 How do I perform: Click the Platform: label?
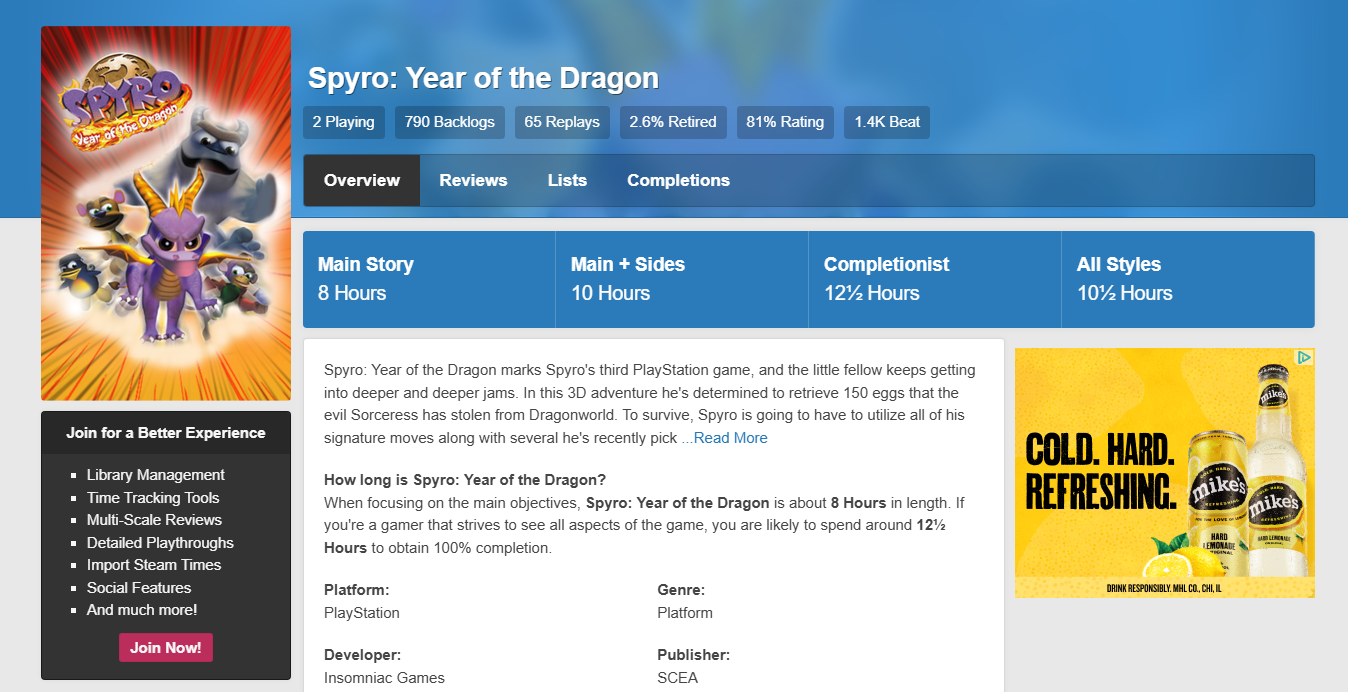tap(357, 590)
